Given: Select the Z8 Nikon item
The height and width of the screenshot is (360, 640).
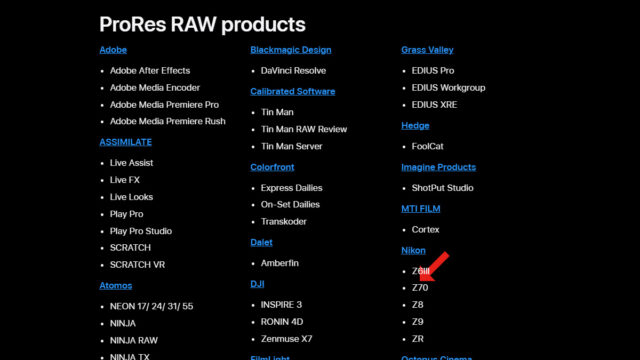Looking at the screenshot, I should pos(417,305).
